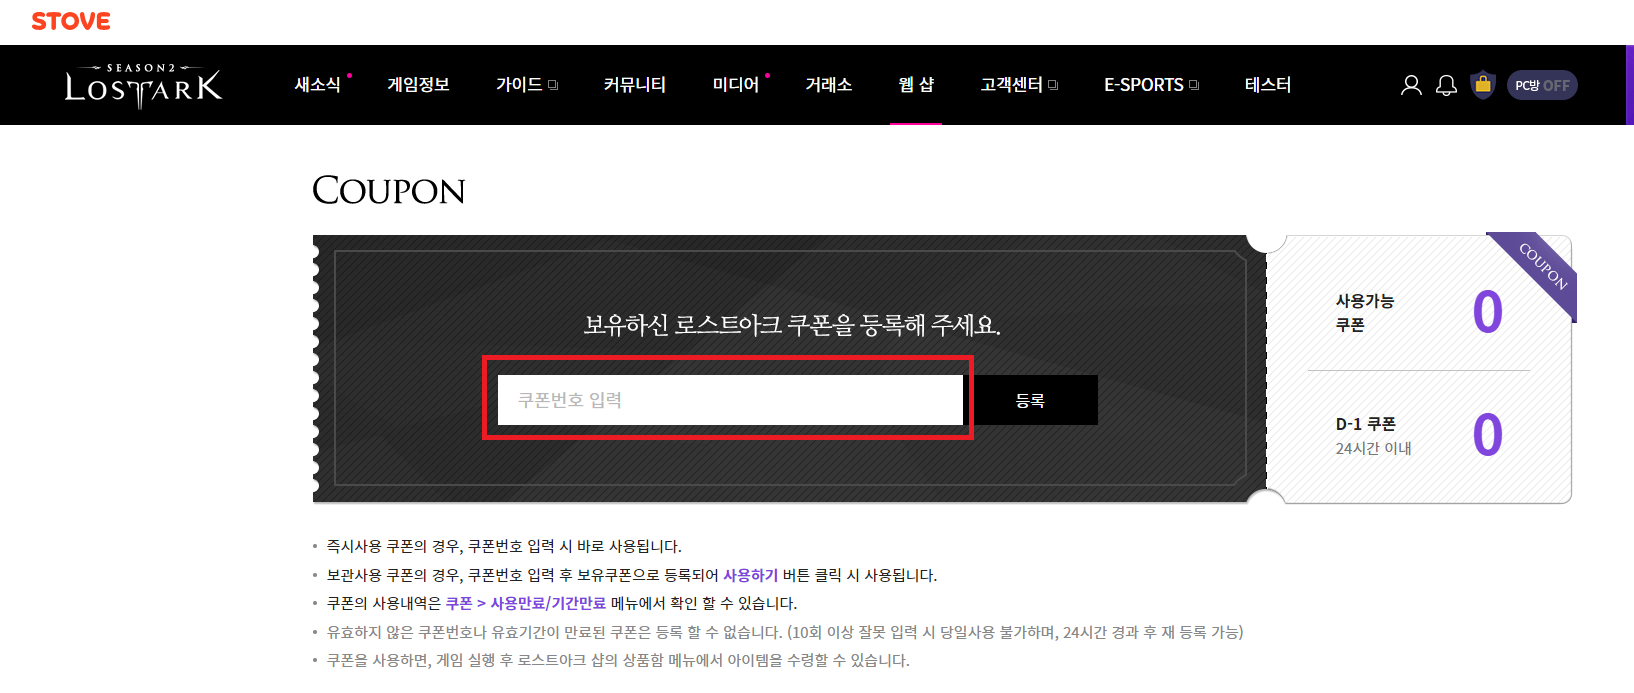
Task: Follow the 사용하기 link in the notes
Action: (750, 575)
